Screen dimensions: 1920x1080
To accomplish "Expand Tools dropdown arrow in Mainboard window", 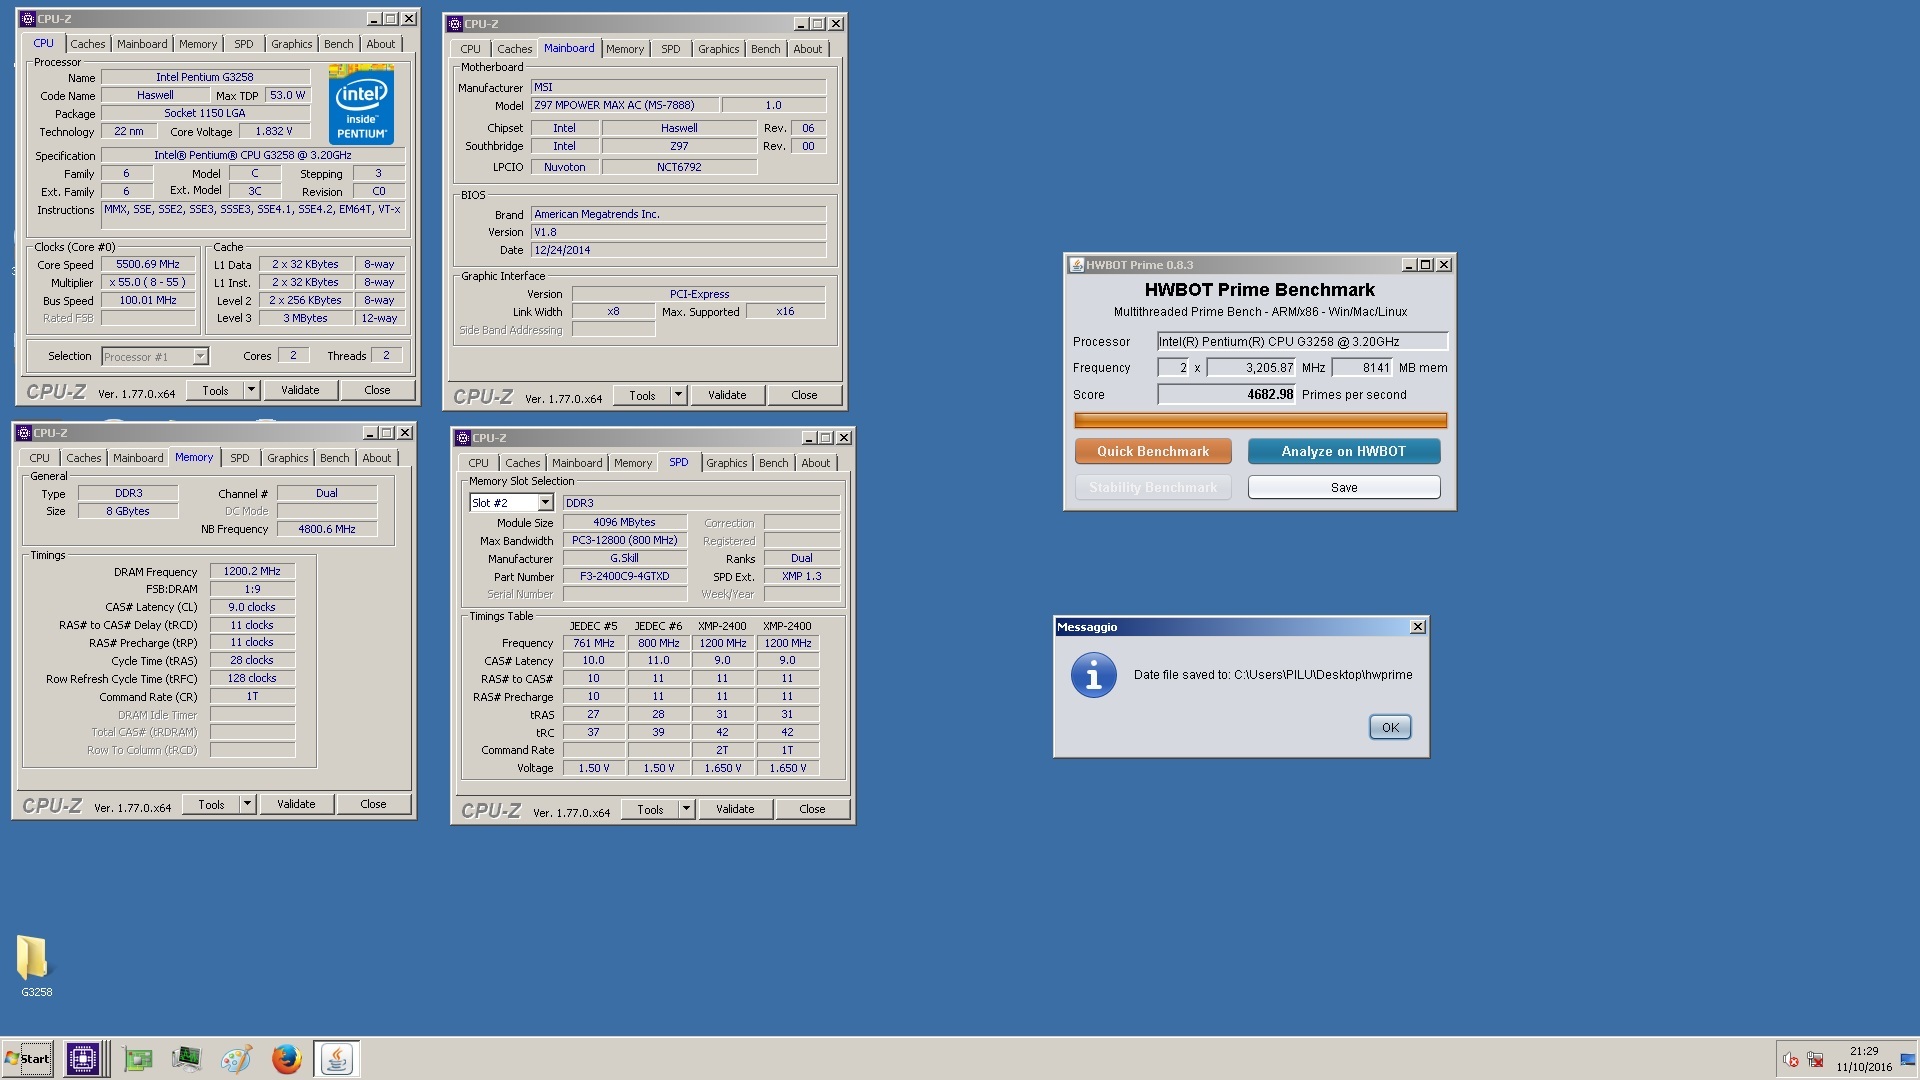I will click(678, 395).
